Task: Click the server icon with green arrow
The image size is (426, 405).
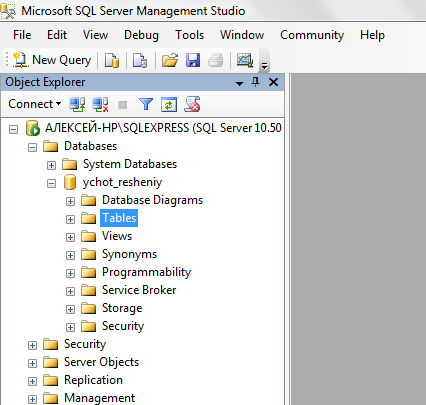Action: tap(33, 128)
